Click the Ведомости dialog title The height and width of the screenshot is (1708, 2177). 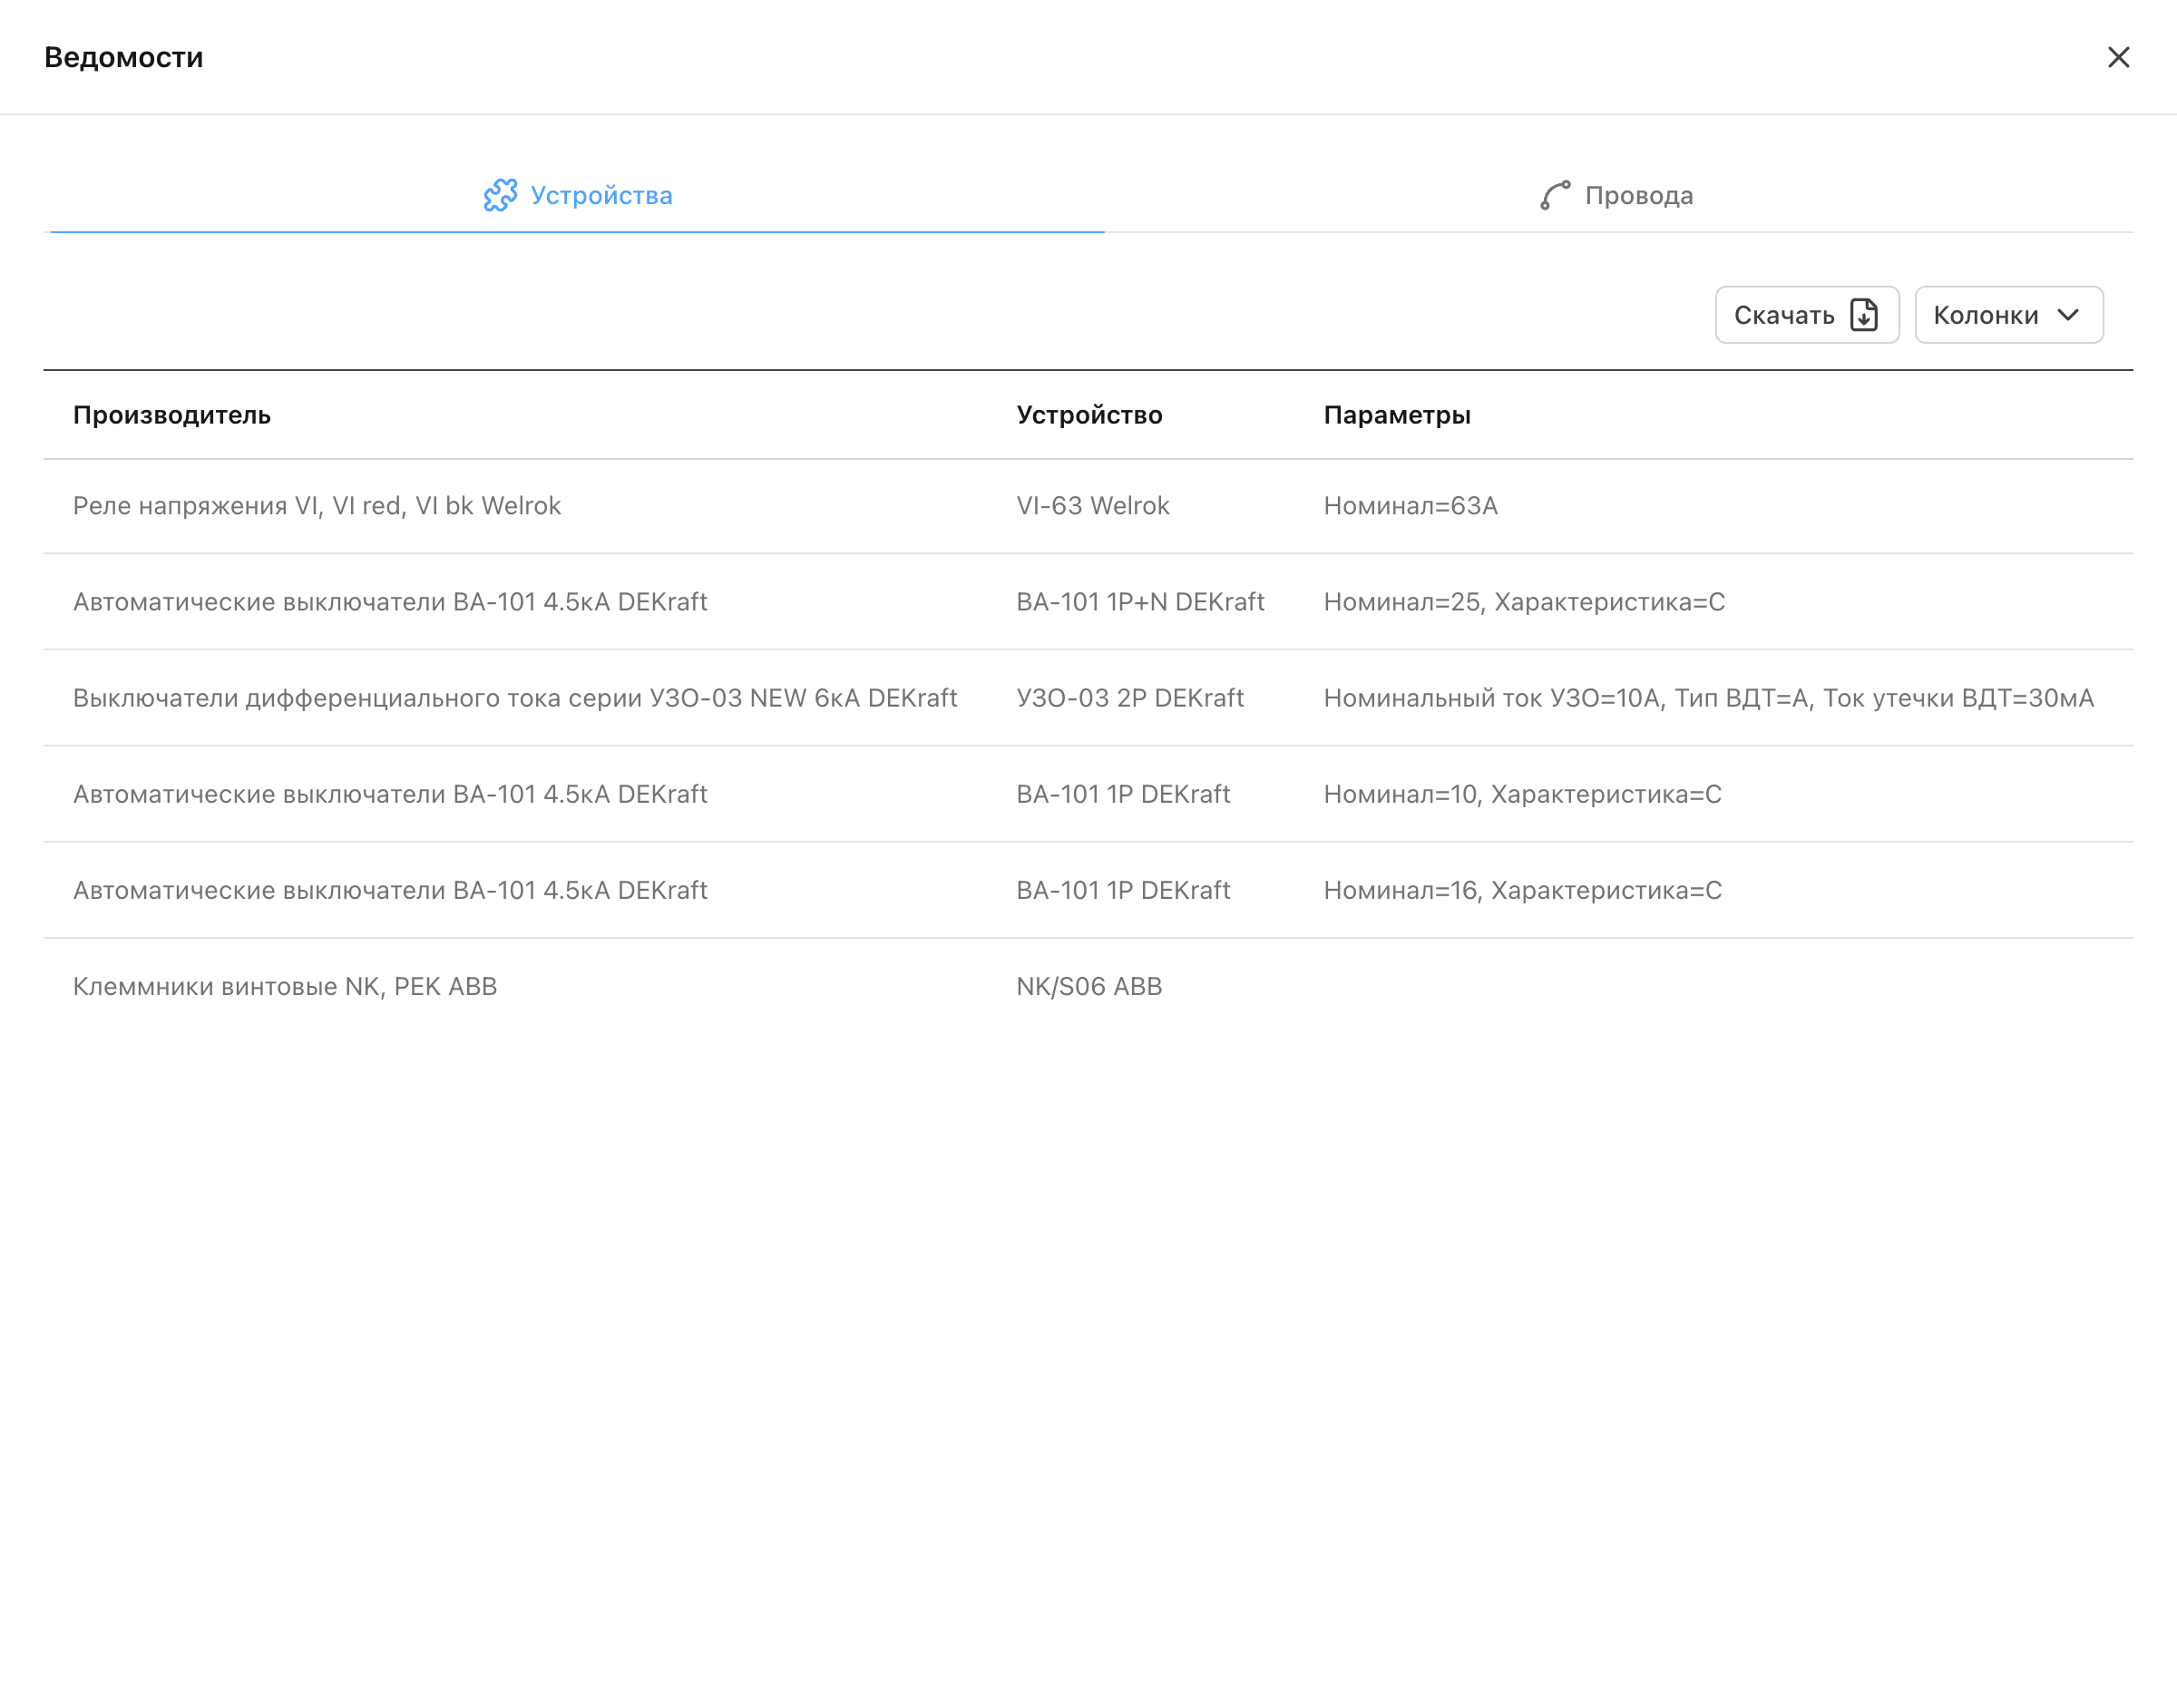tap(124, 57)
